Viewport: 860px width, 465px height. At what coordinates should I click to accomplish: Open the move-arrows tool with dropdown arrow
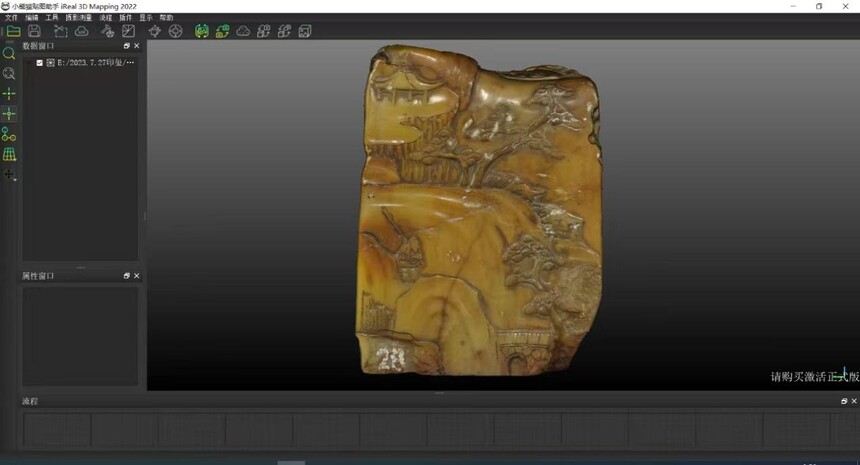tap(9, 175)
